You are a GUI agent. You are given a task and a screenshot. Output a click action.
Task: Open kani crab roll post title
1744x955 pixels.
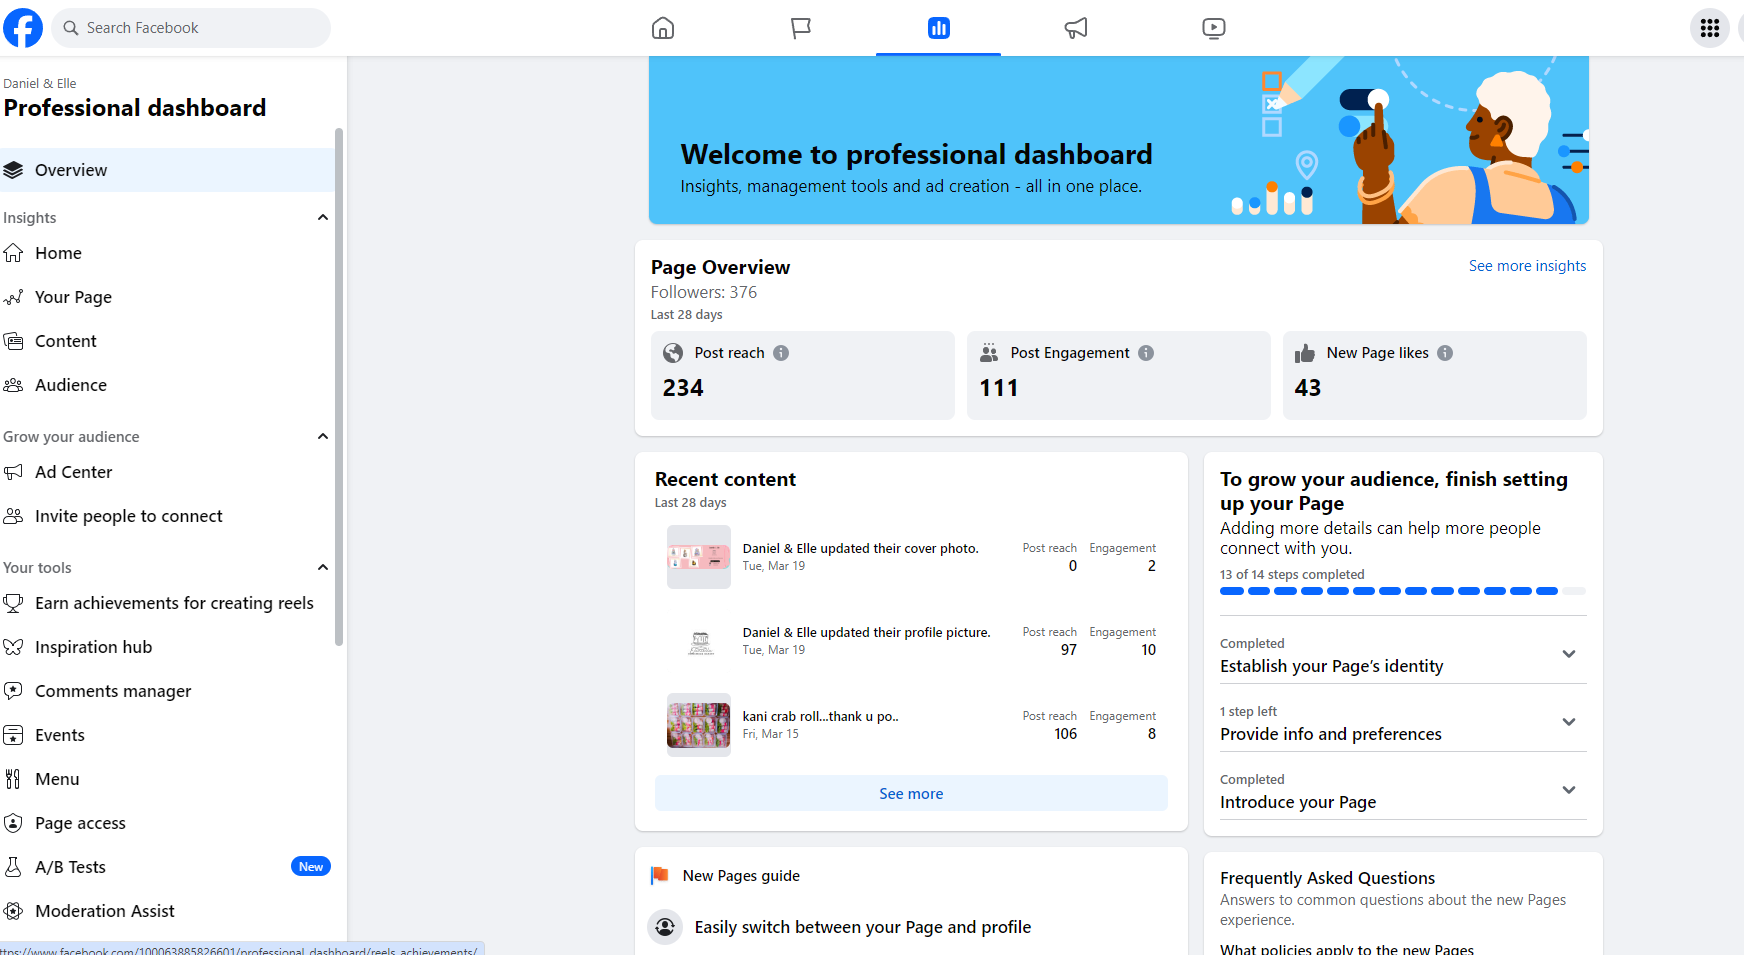[x=820, y=716]
